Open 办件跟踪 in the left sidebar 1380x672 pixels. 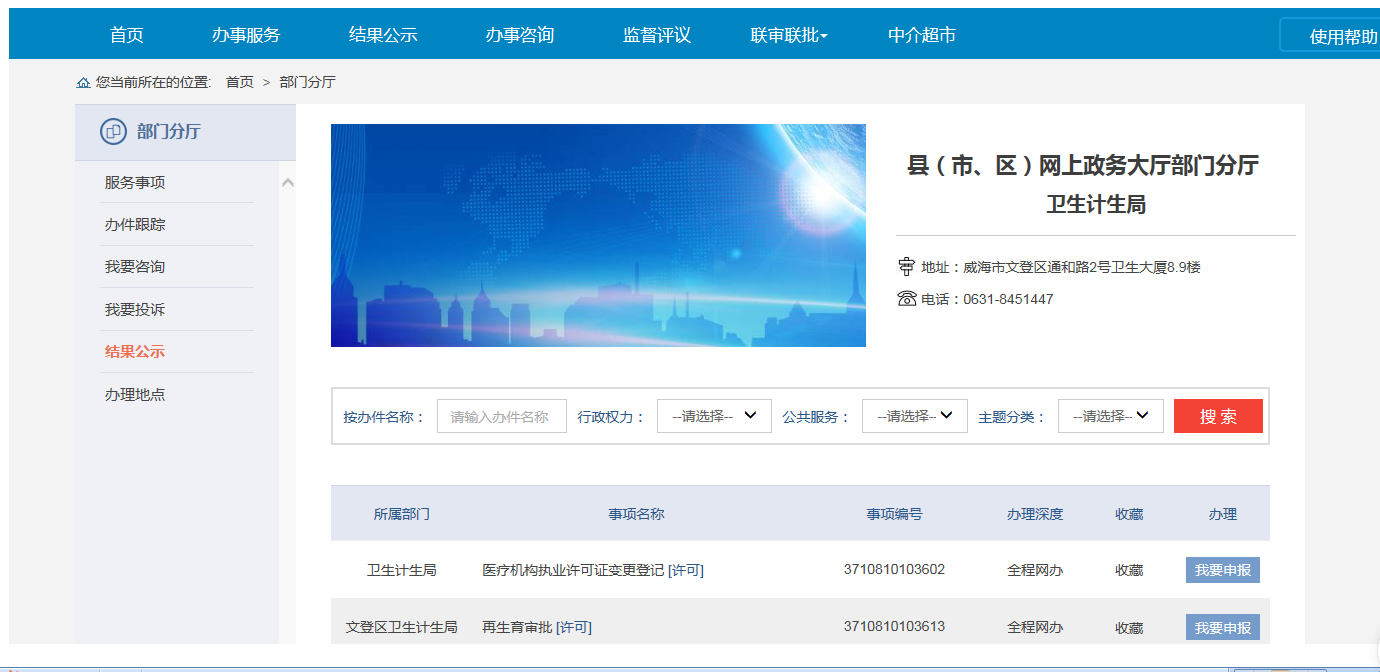135,225
